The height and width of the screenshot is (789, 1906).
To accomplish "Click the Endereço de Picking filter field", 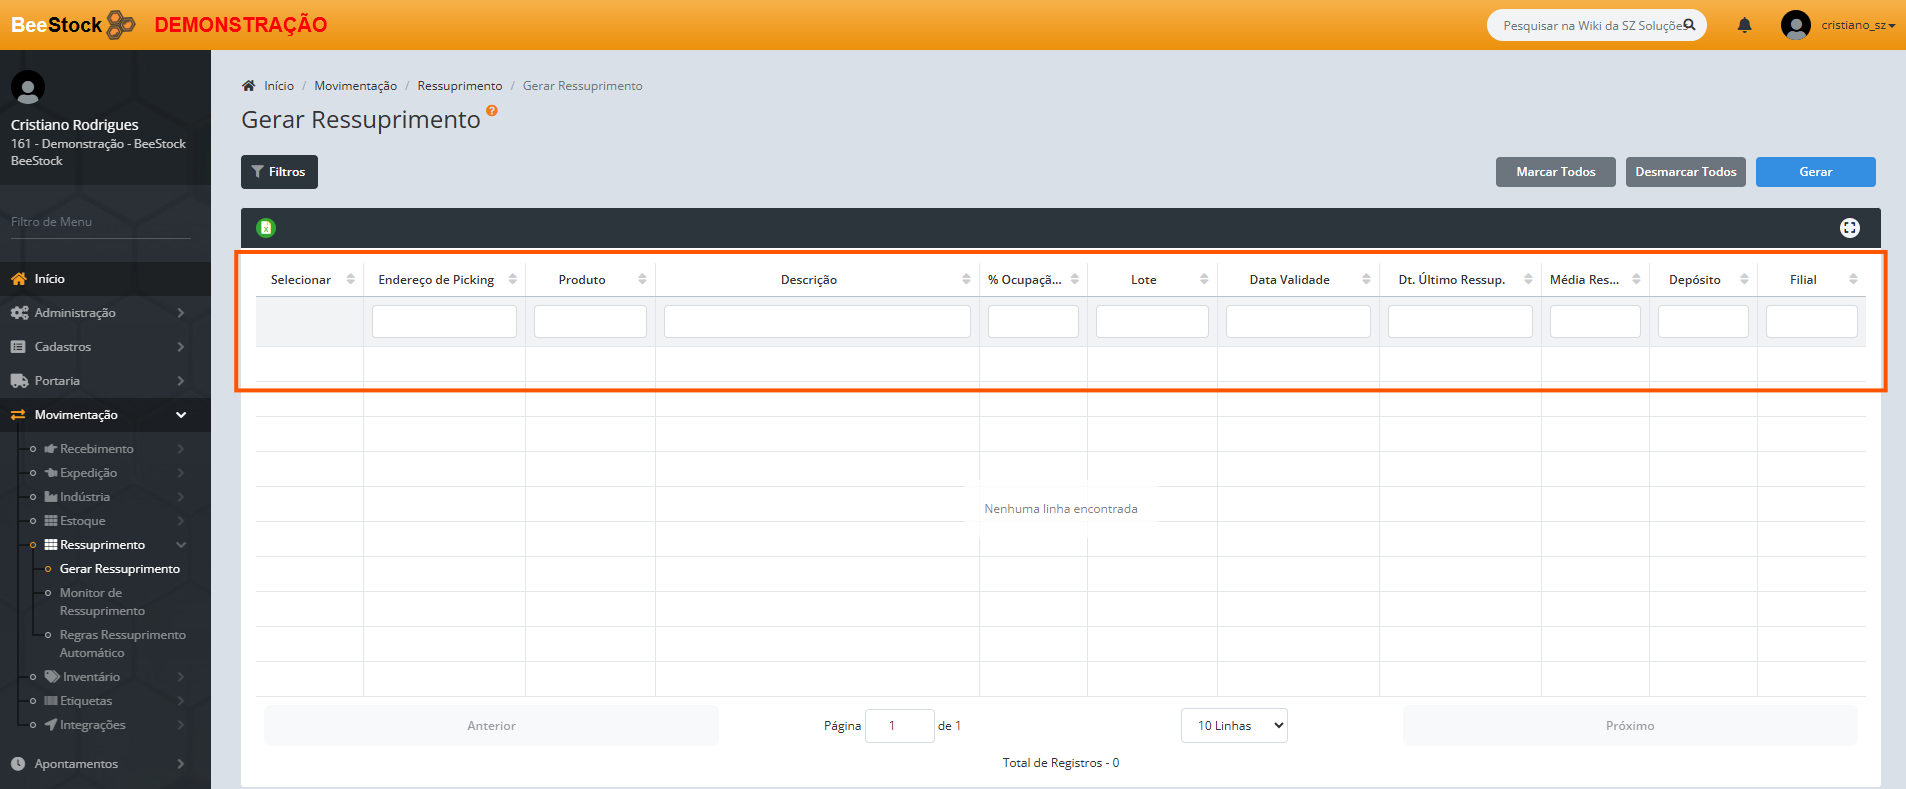I will (x=444, y=322).
